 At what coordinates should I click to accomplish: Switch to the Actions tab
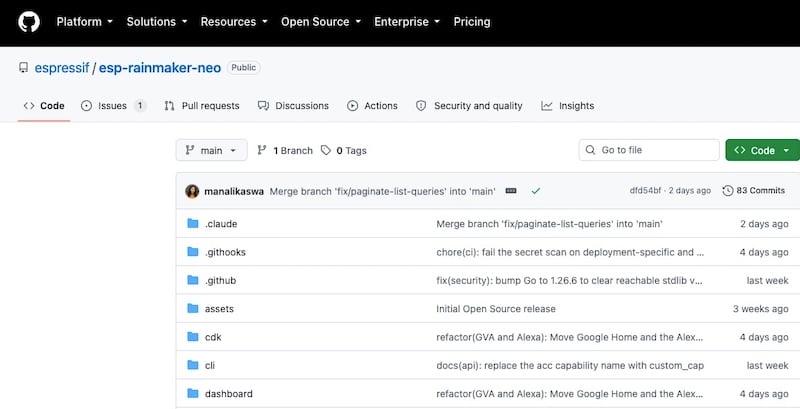(372, 106)
